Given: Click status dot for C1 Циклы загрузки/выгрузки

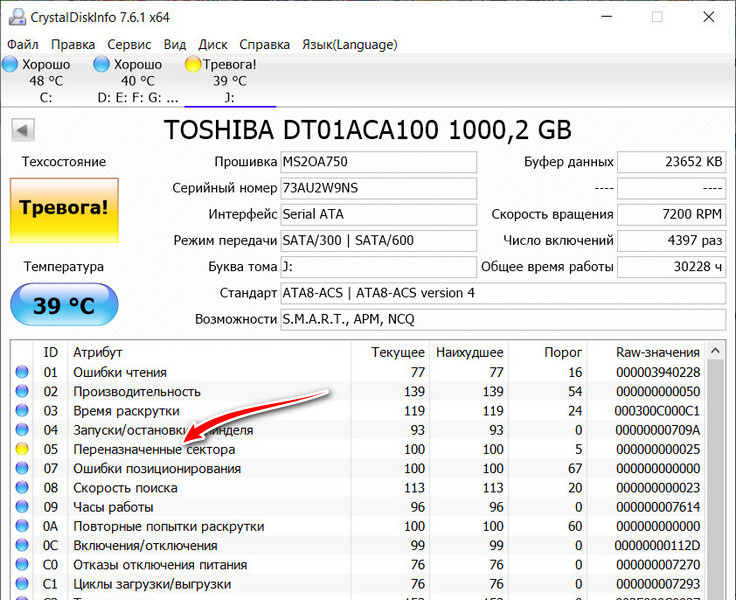Looking at the screenshot, I should point(22,584).
